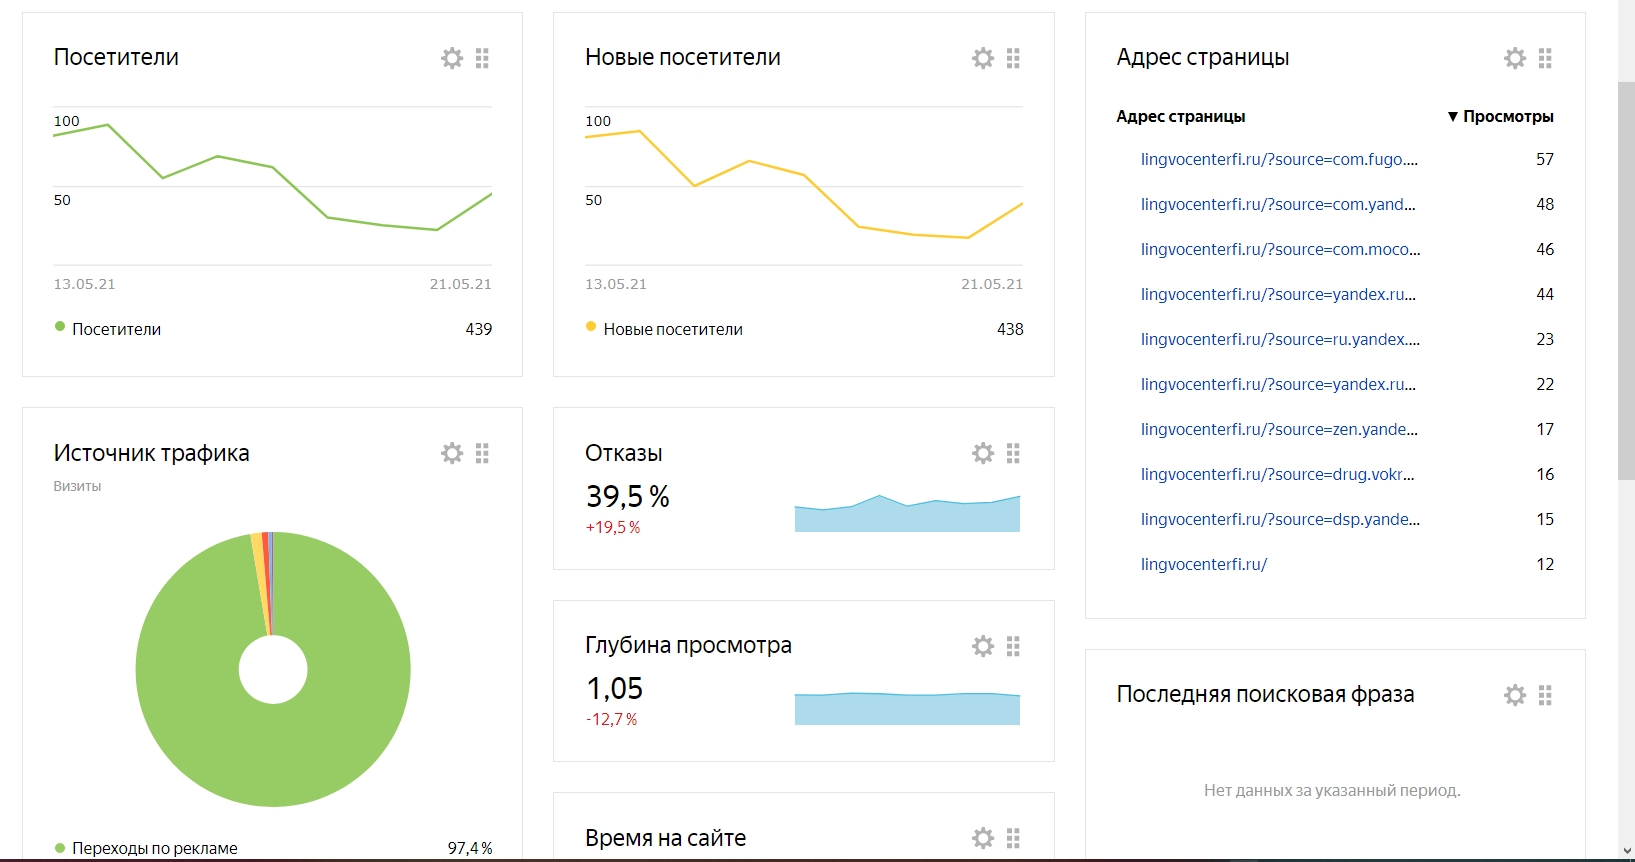
Task: Click the Последняя поисковая фраза widget title
Action: (x=1265, y=694)
